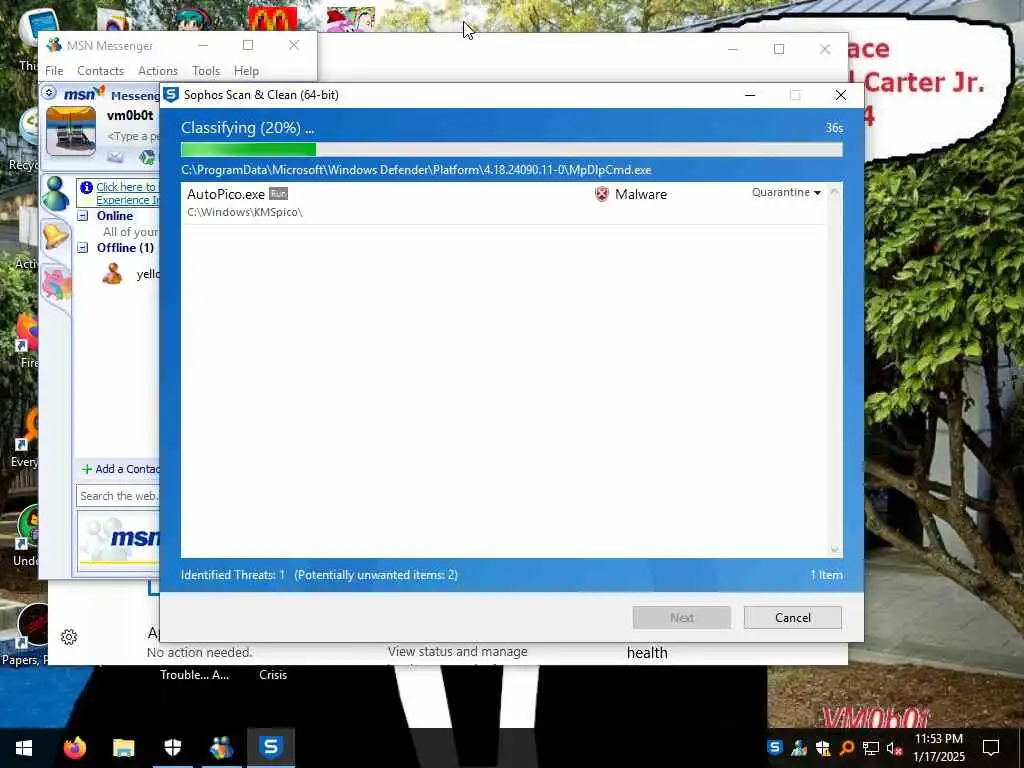Click the C:\Windows\KMSpico\ path text
The height and width of the screenshot is (768, 1024).
(x=244, y=212)
